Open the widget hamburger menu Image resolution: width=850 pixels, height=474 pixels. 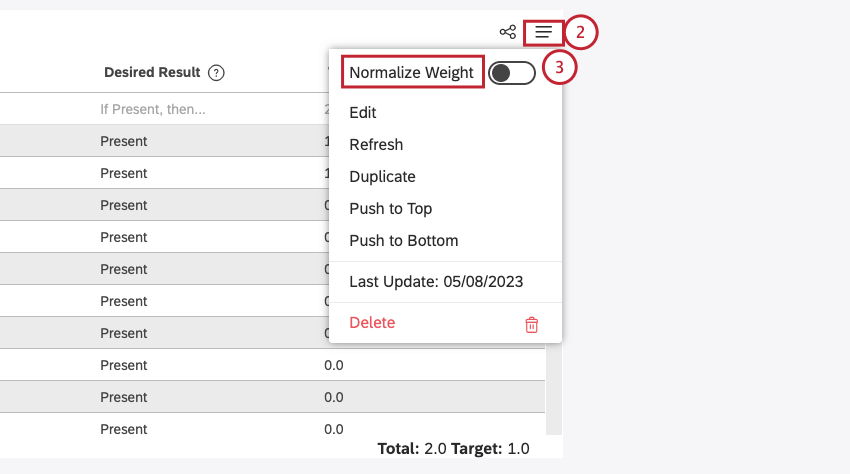tap(543, 32)
